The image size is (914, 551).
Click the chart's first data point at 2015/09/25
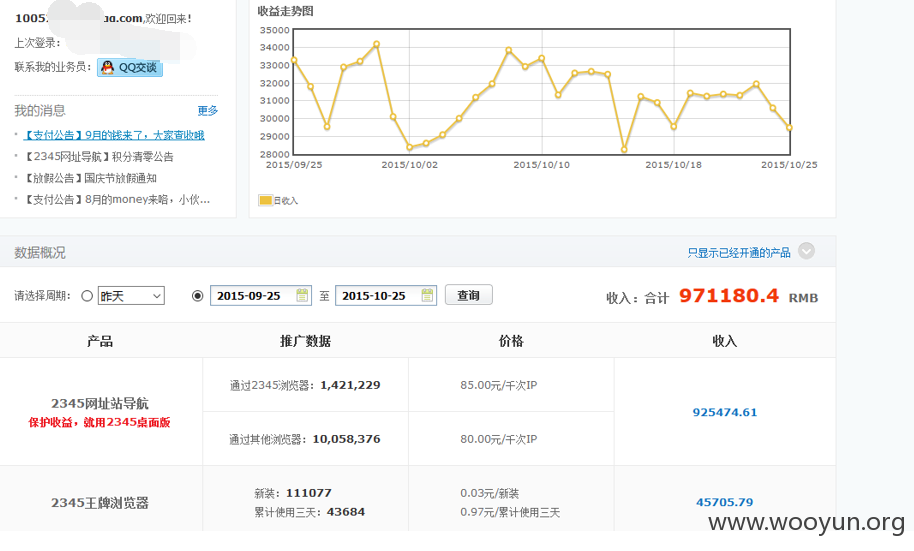pyautogui.click(x=294, y=60)
